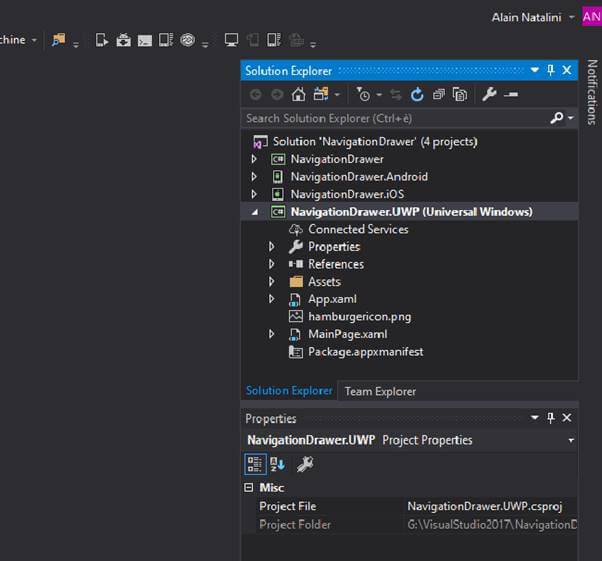Select the Project File property row
The height and width of the screenshot is (561, 602).
coord(417,506)
